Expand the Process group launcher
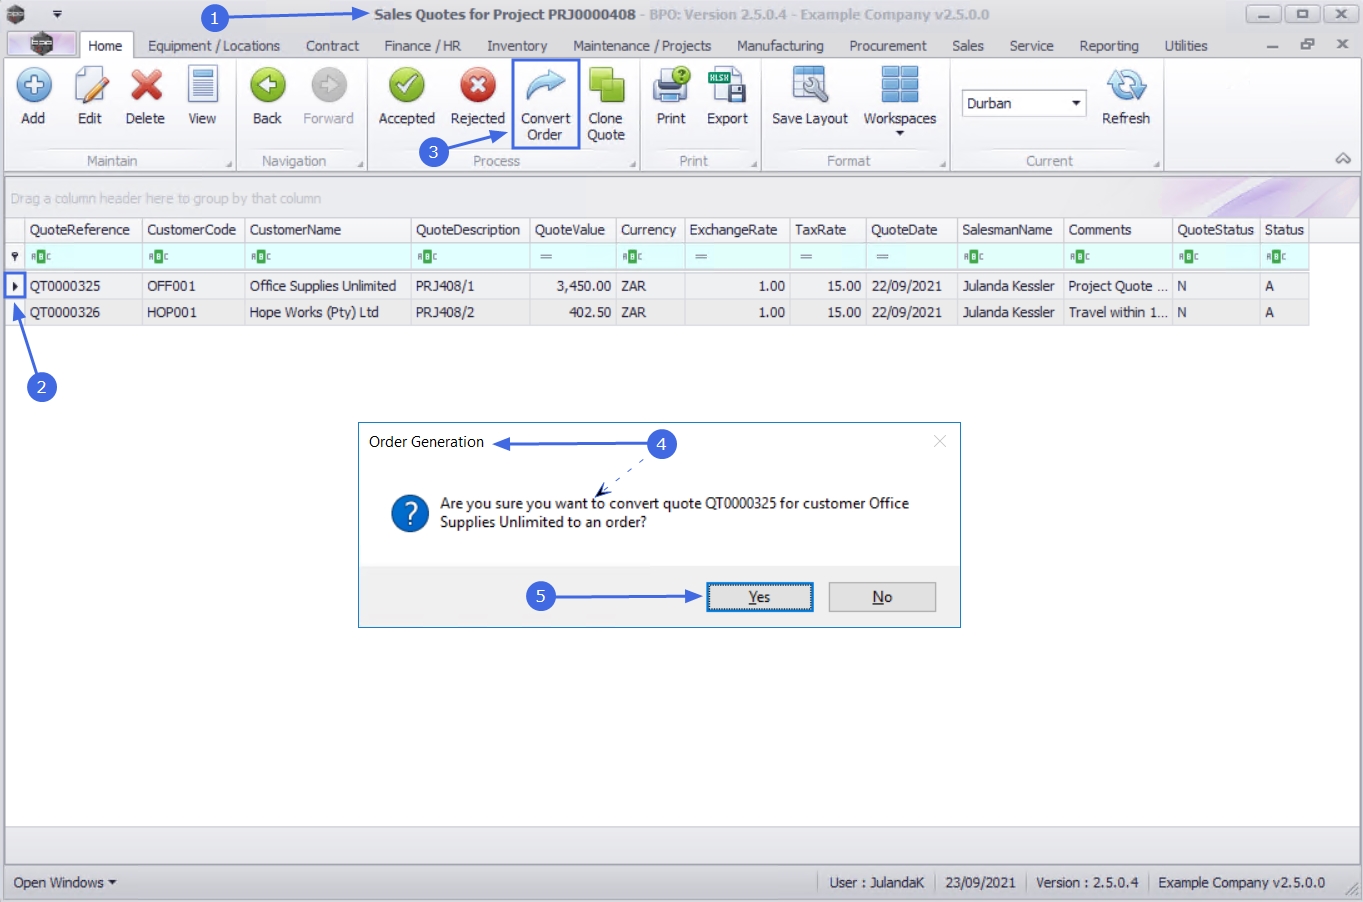Viewport: 1363px width, 902px height. 632,164
